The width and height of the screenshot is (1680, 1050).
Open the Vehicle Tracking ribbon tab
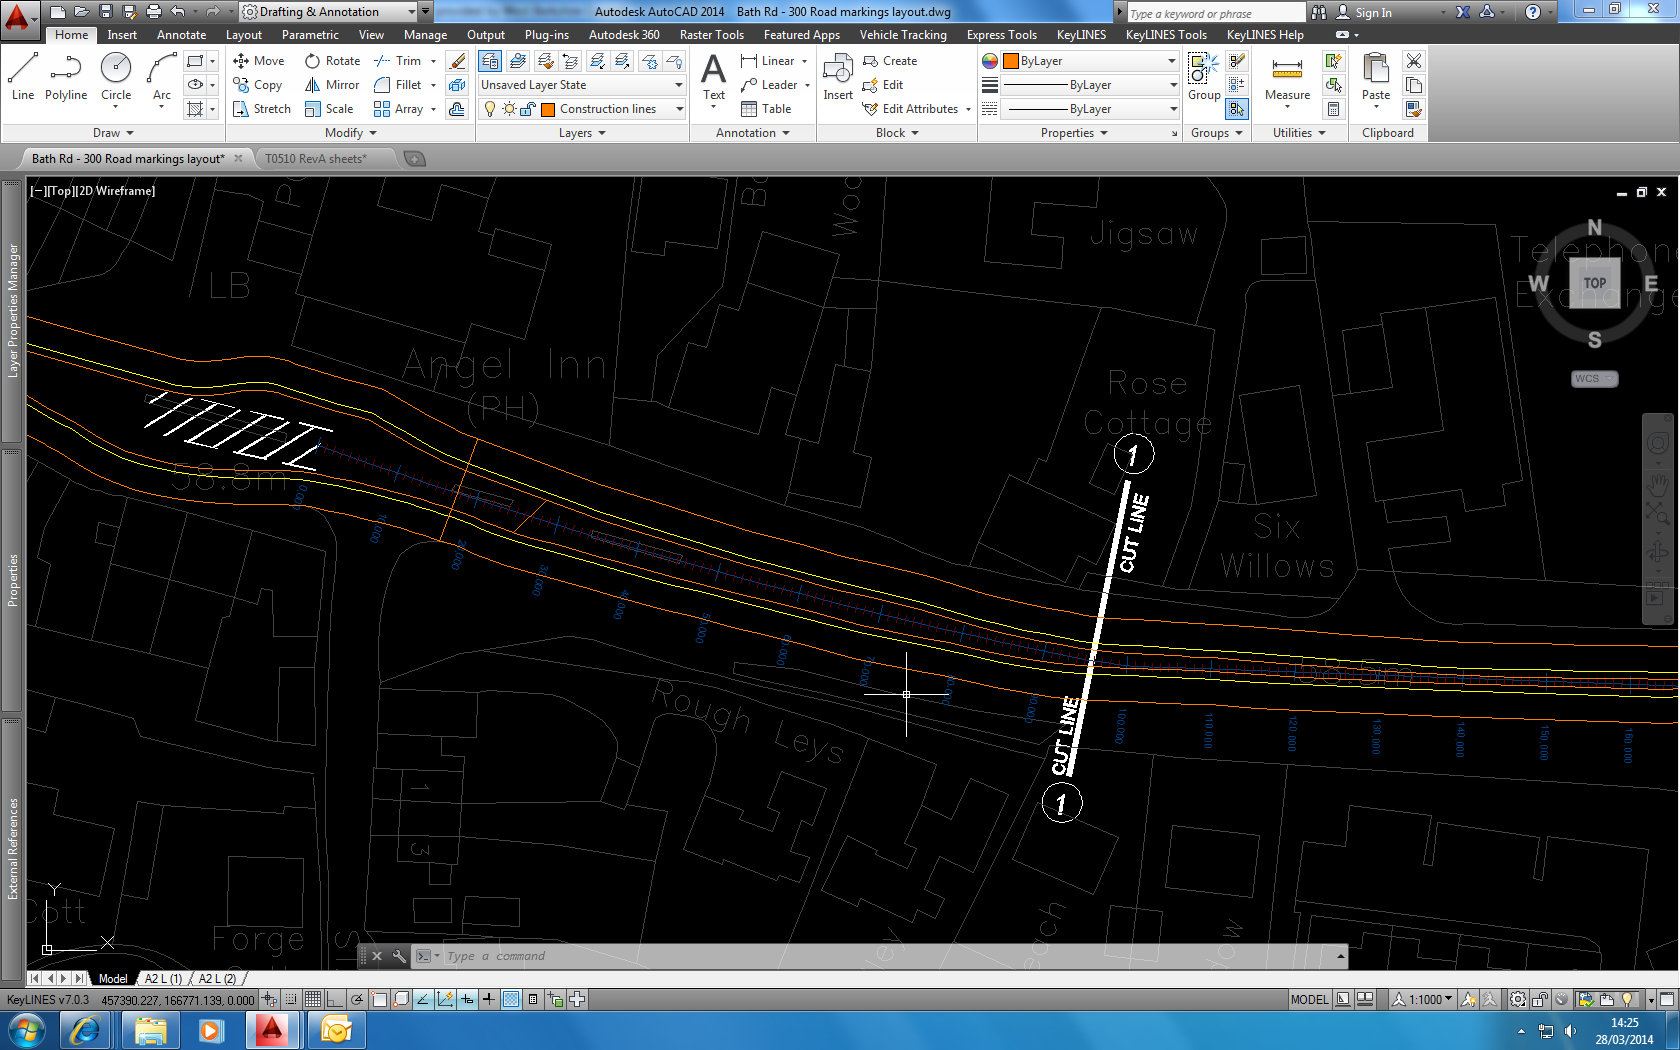(903, 35)
